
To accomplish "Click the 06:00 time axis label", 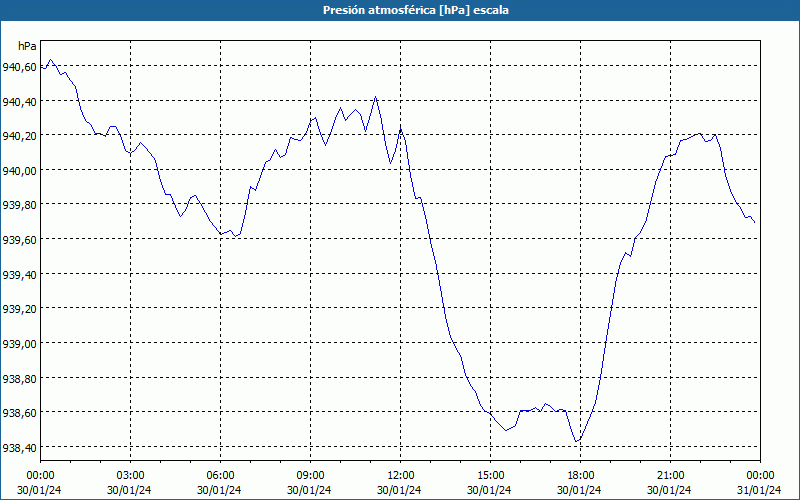I will 220,476.
